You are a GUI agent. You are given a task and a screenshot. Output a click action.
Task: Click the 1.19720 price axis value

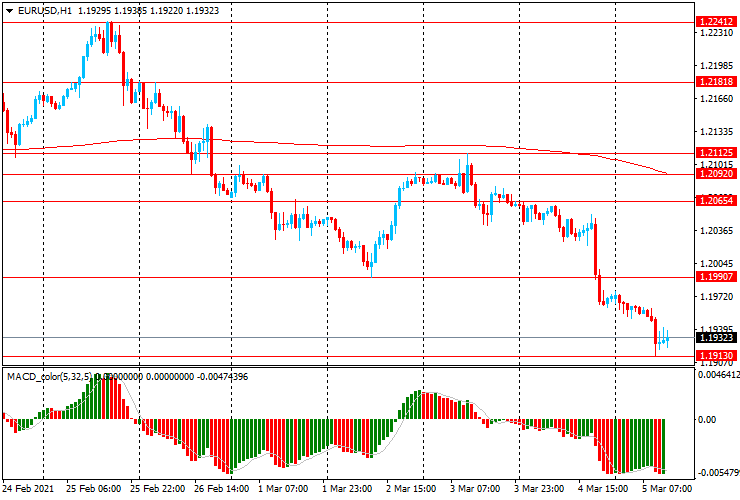717,297
